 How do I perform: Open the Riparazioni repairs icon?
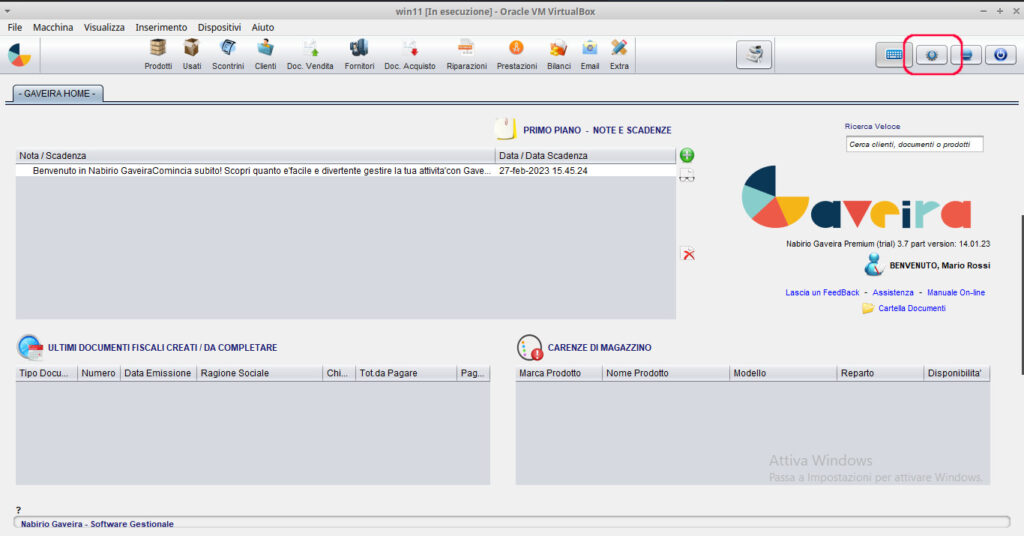click(466, 54)
